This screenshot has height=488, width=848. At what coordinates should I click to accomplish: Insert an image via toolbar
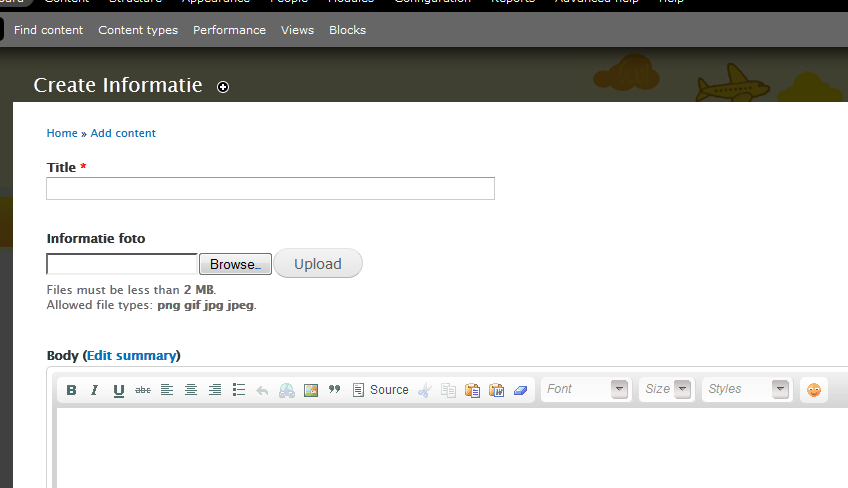(x=311, y=390)
